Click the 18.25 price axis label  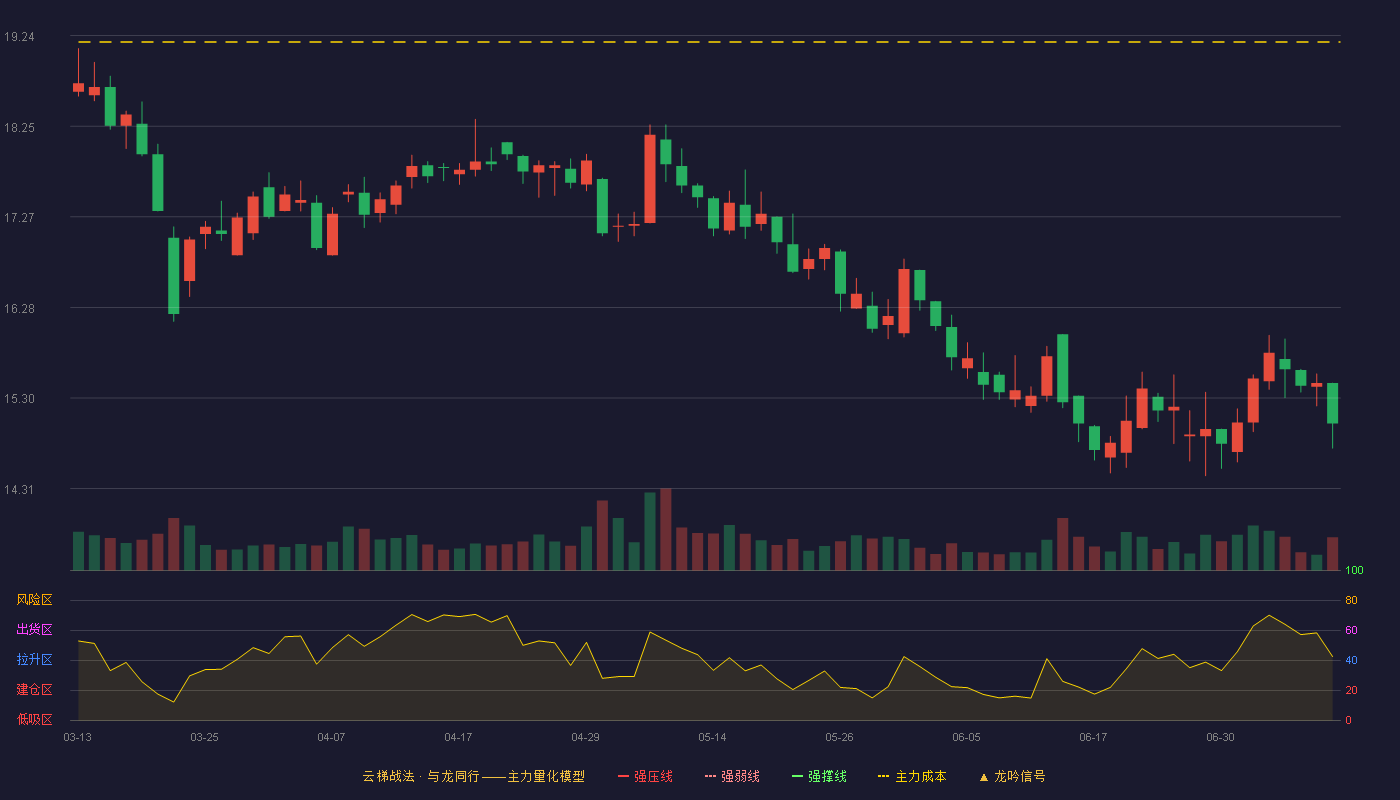pyautogui.click(x=19, y=128)
